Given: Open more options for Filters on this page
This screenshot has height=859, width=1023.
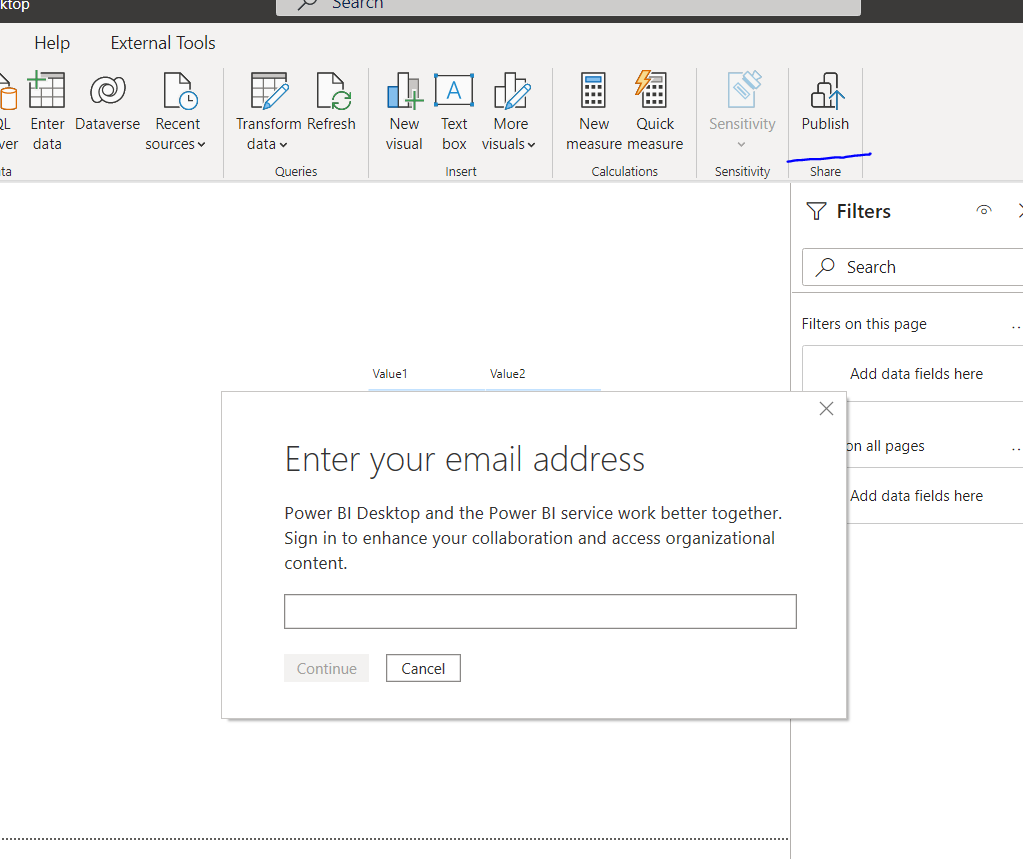Looking at the screenshot, I should coord(1016,325).
